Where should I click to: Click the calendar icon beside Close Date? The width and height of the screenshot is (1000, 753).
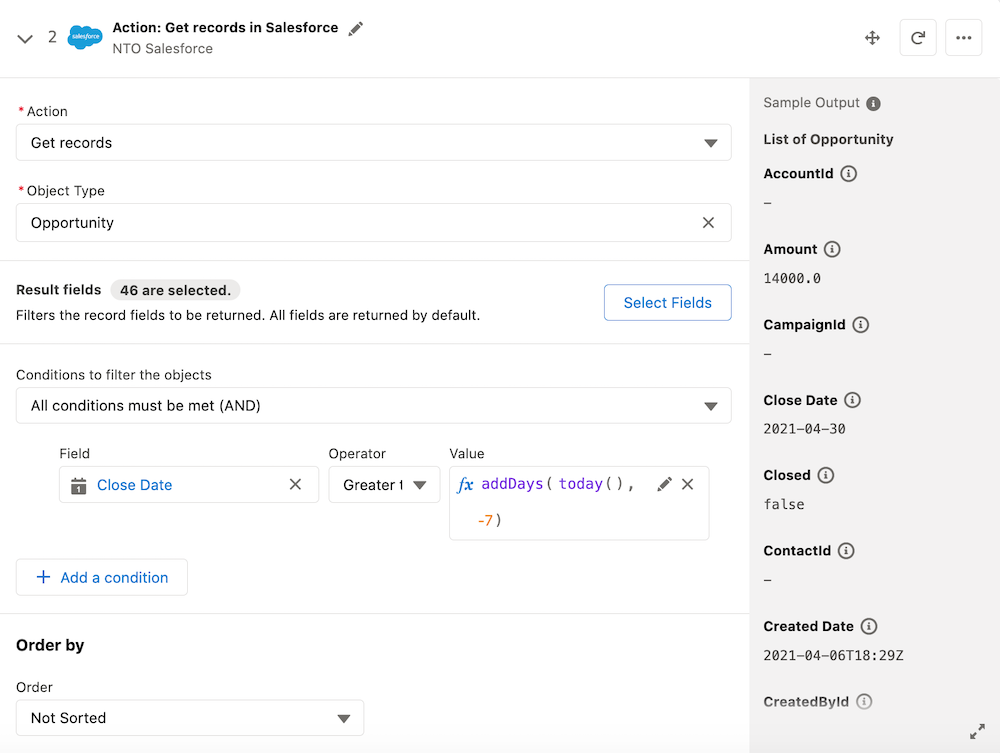[x=78, y=486]
